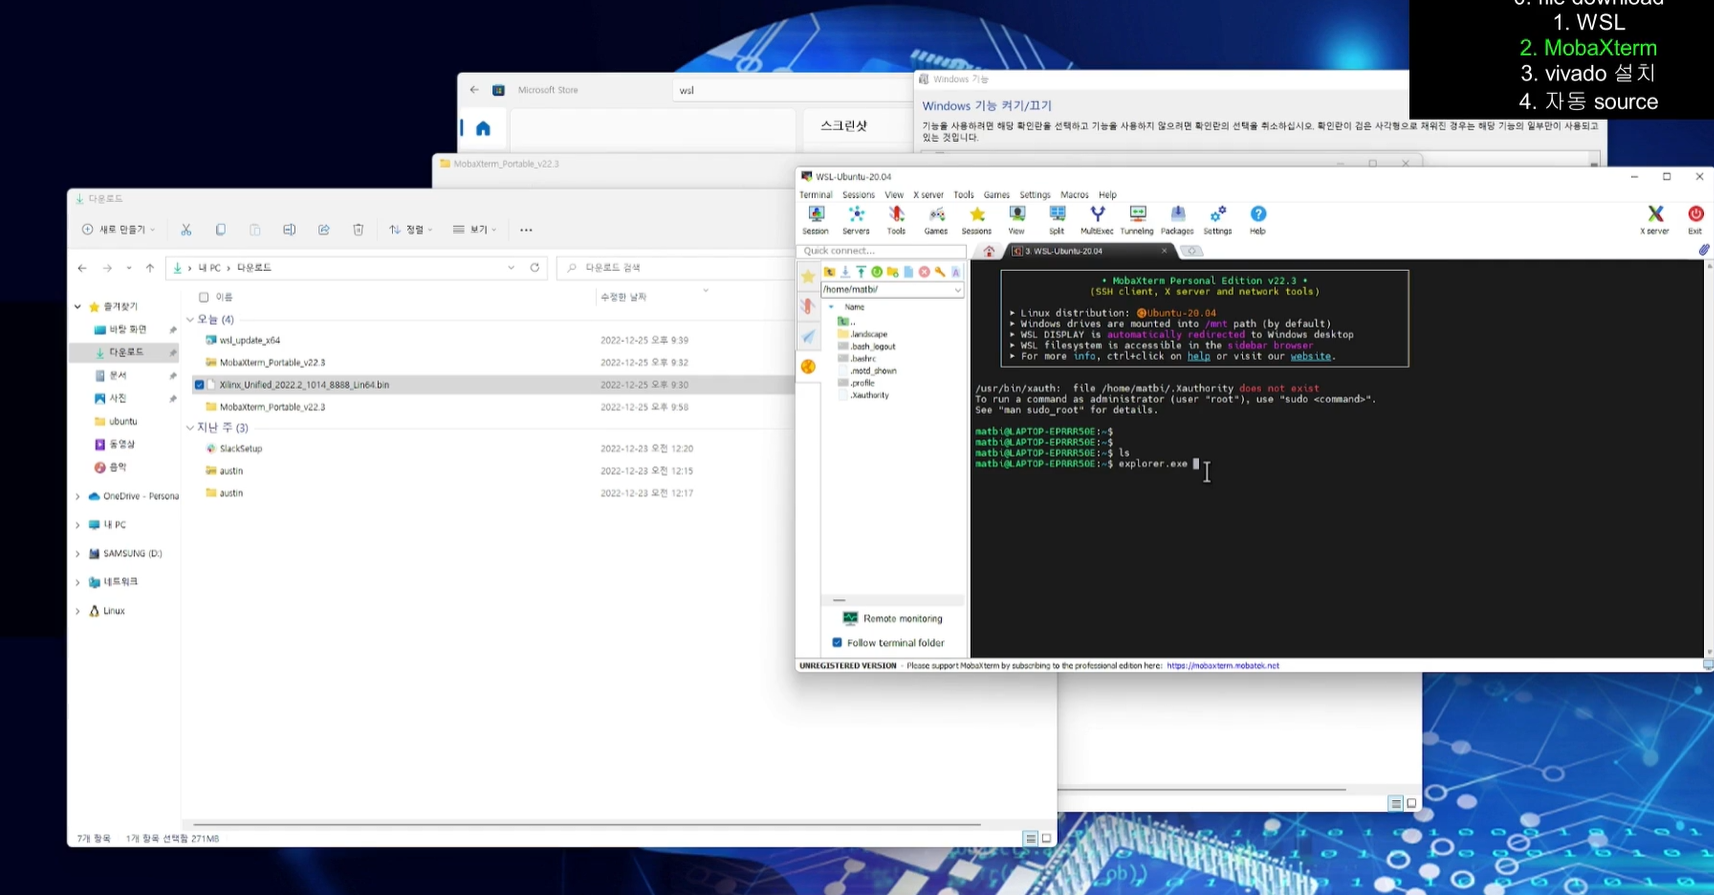Click the 다운로드 검색 search box

(x=676, y=267)
